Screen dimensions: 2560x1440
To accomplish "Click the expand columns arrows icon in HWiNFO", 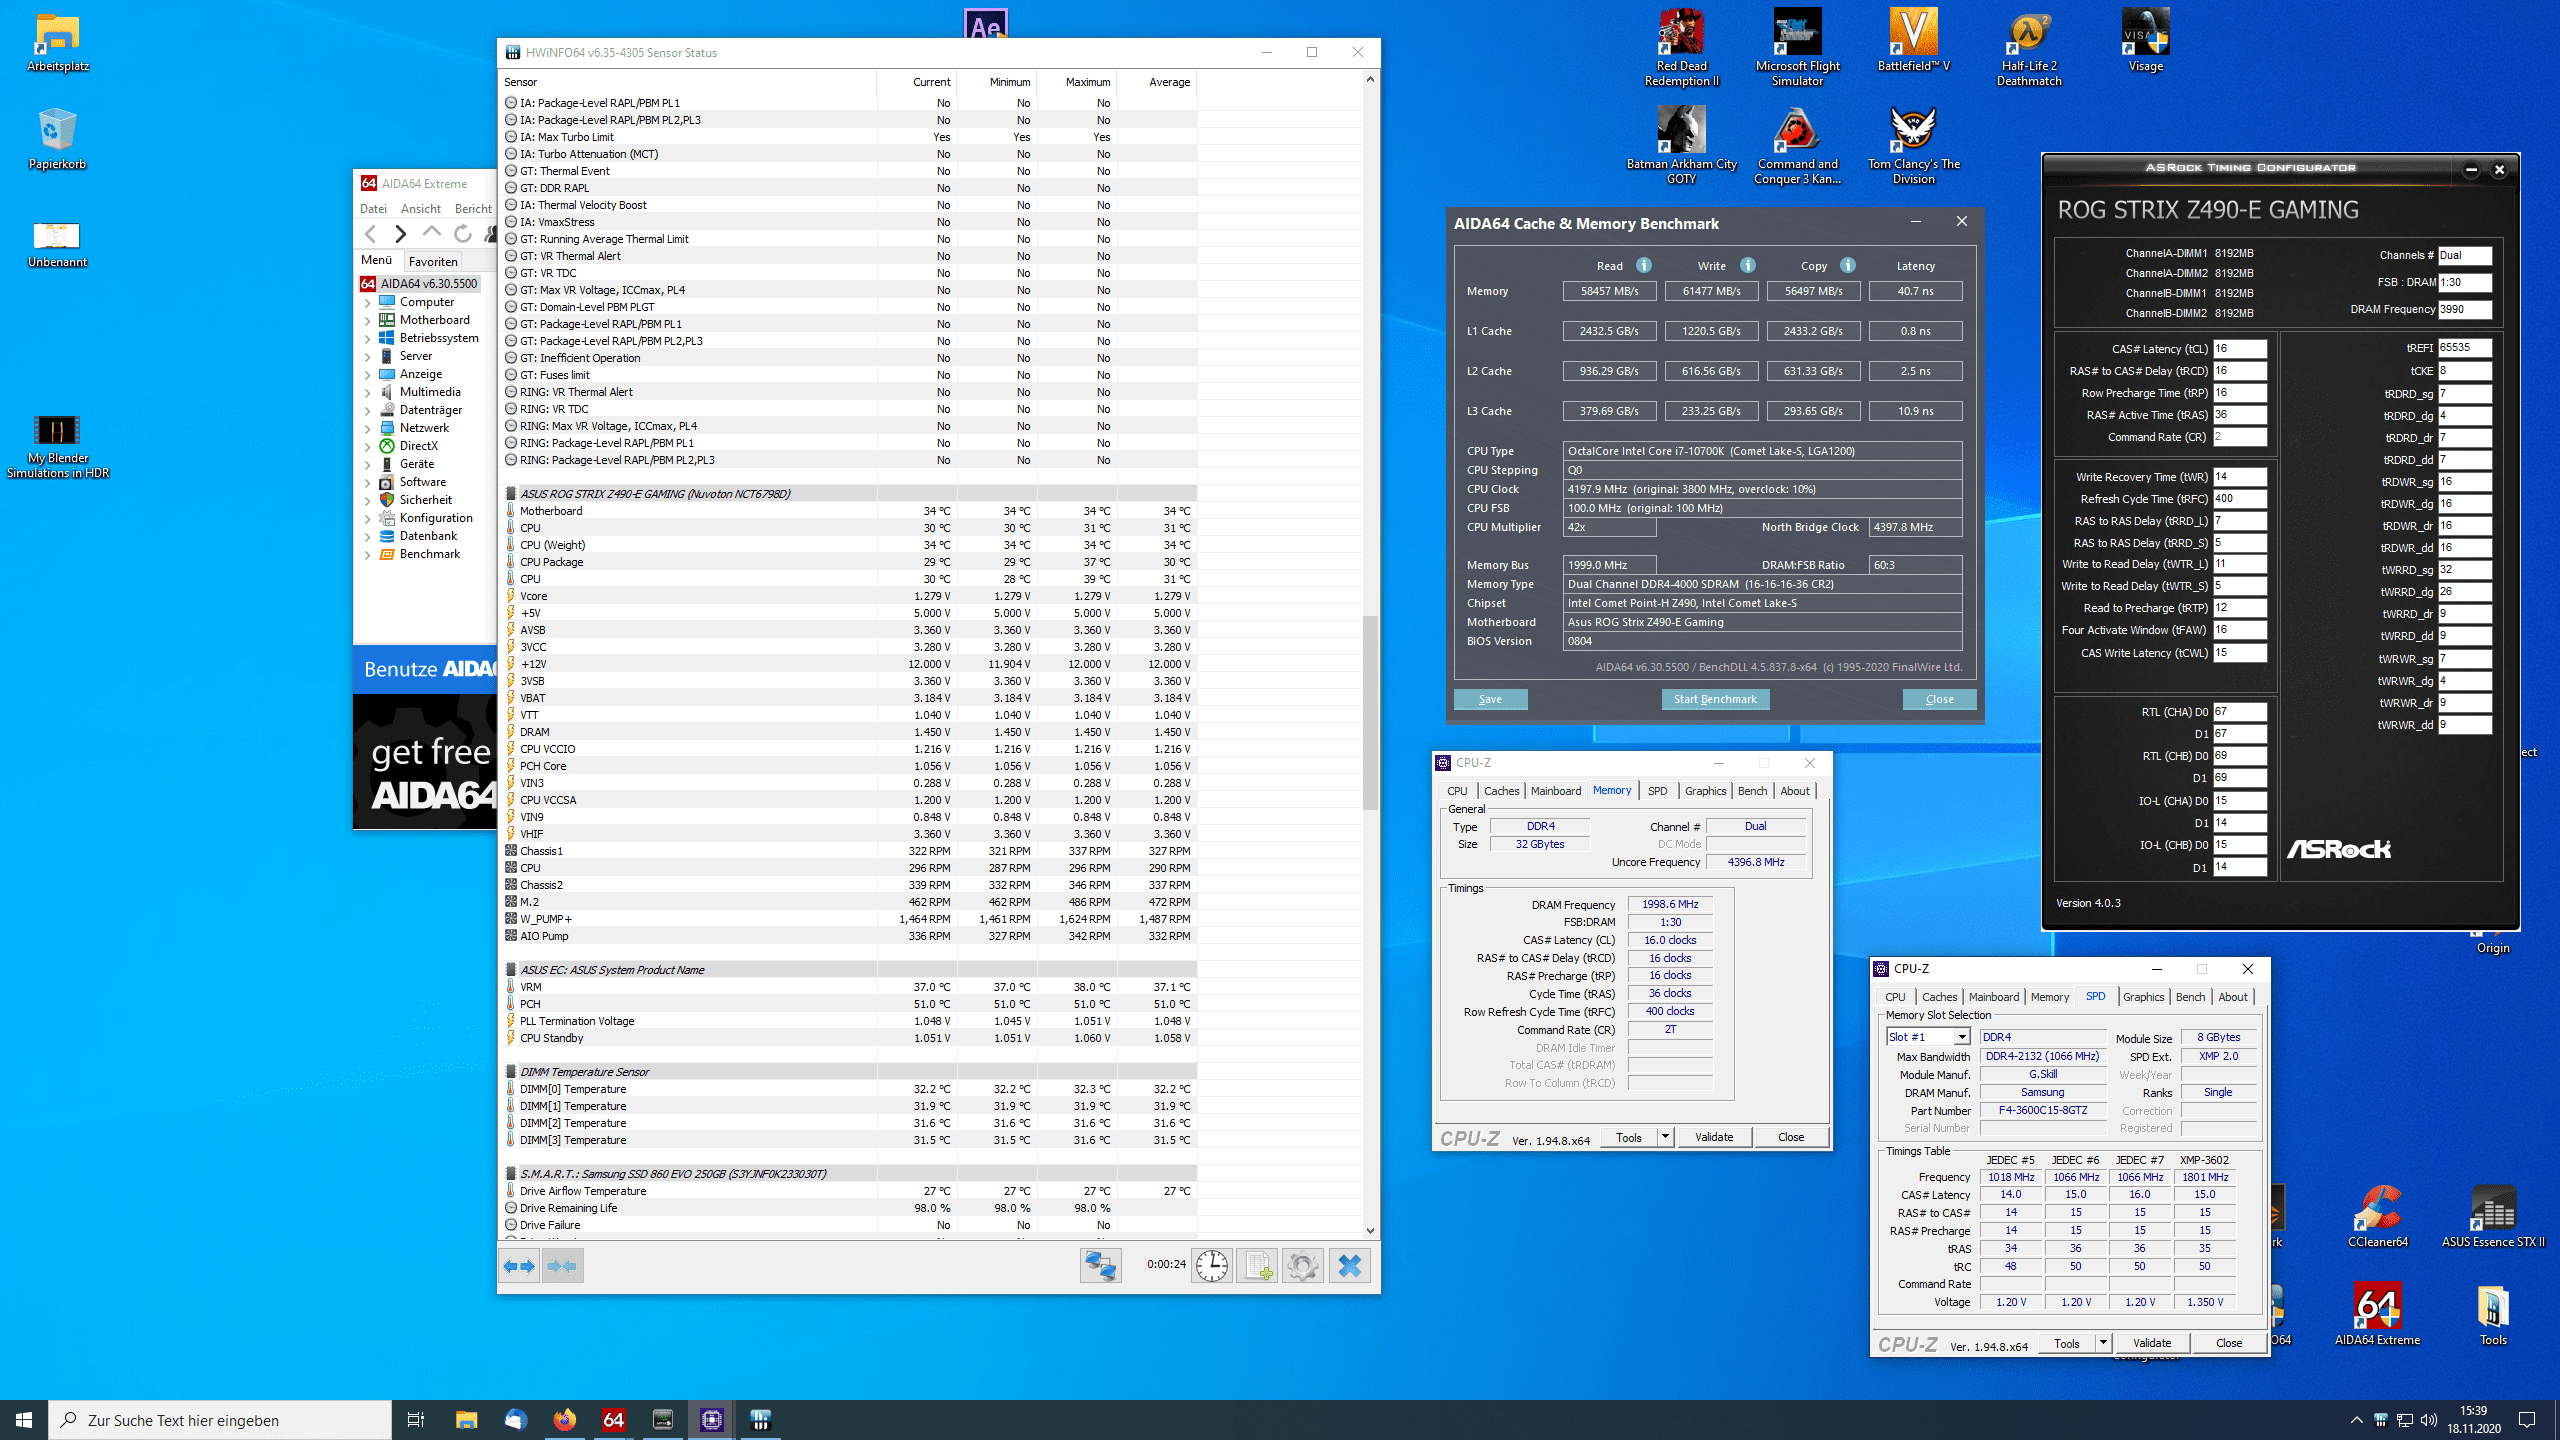I will coord(519,1266).
